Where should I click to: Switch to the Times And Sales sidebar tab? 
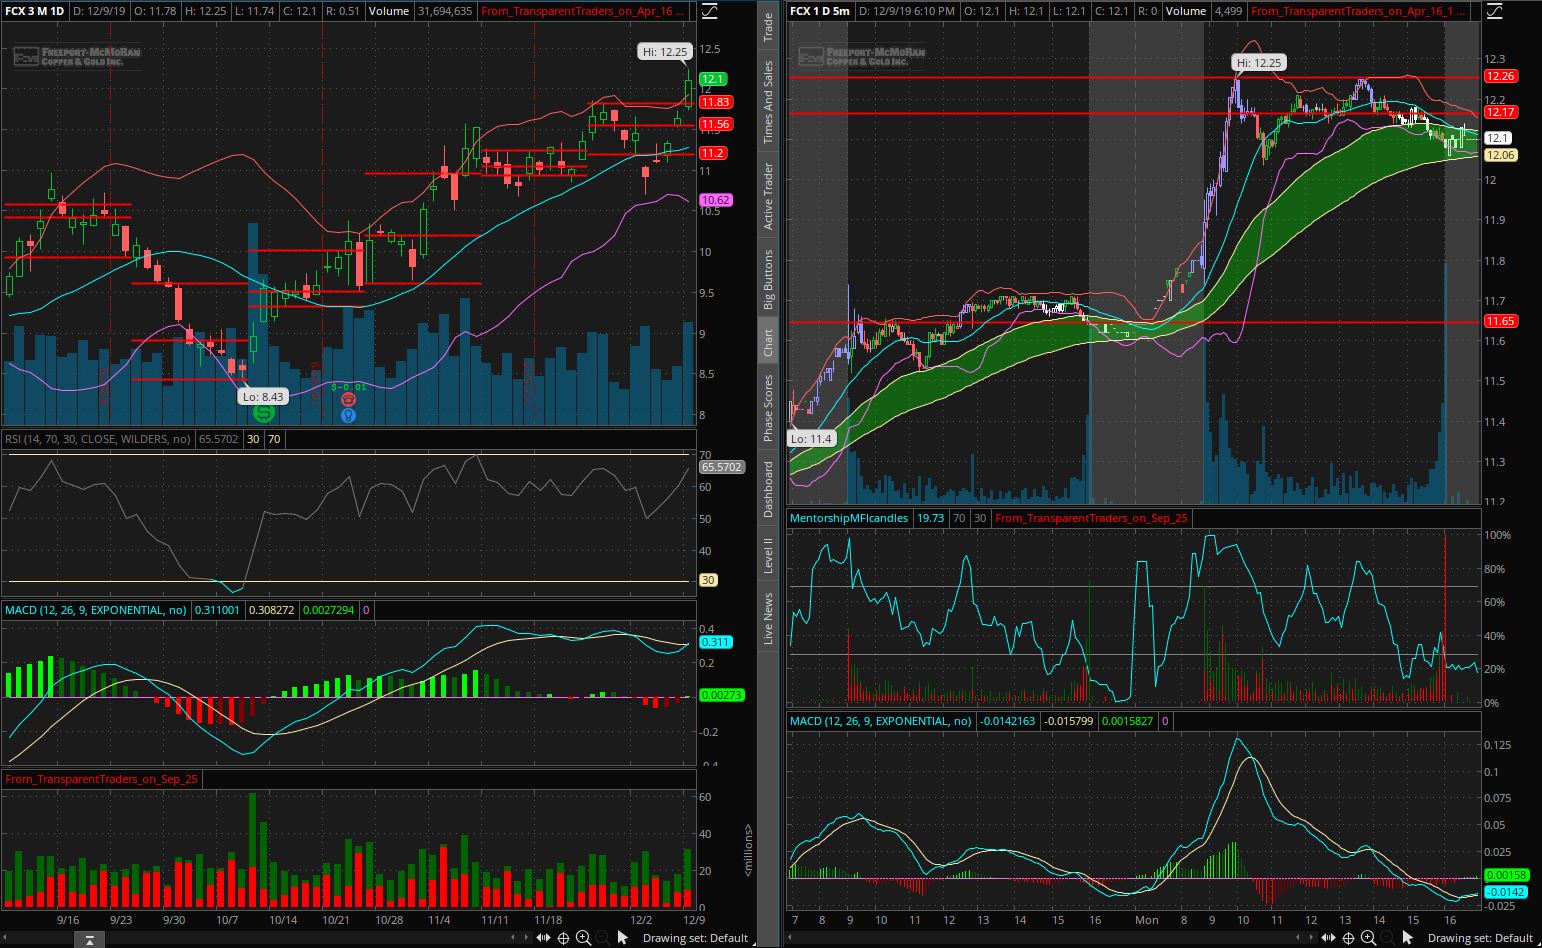(768, 102)
